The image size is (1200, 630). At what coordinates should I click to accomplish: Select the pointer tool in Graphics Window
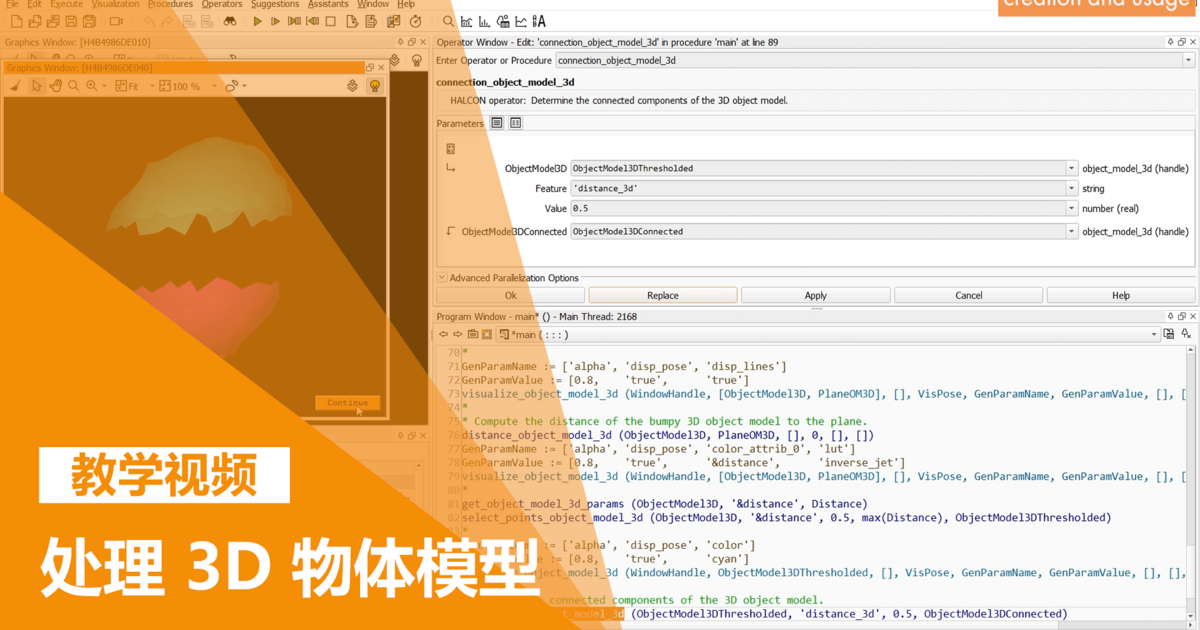pyautogui.click(x=36, y=86)
